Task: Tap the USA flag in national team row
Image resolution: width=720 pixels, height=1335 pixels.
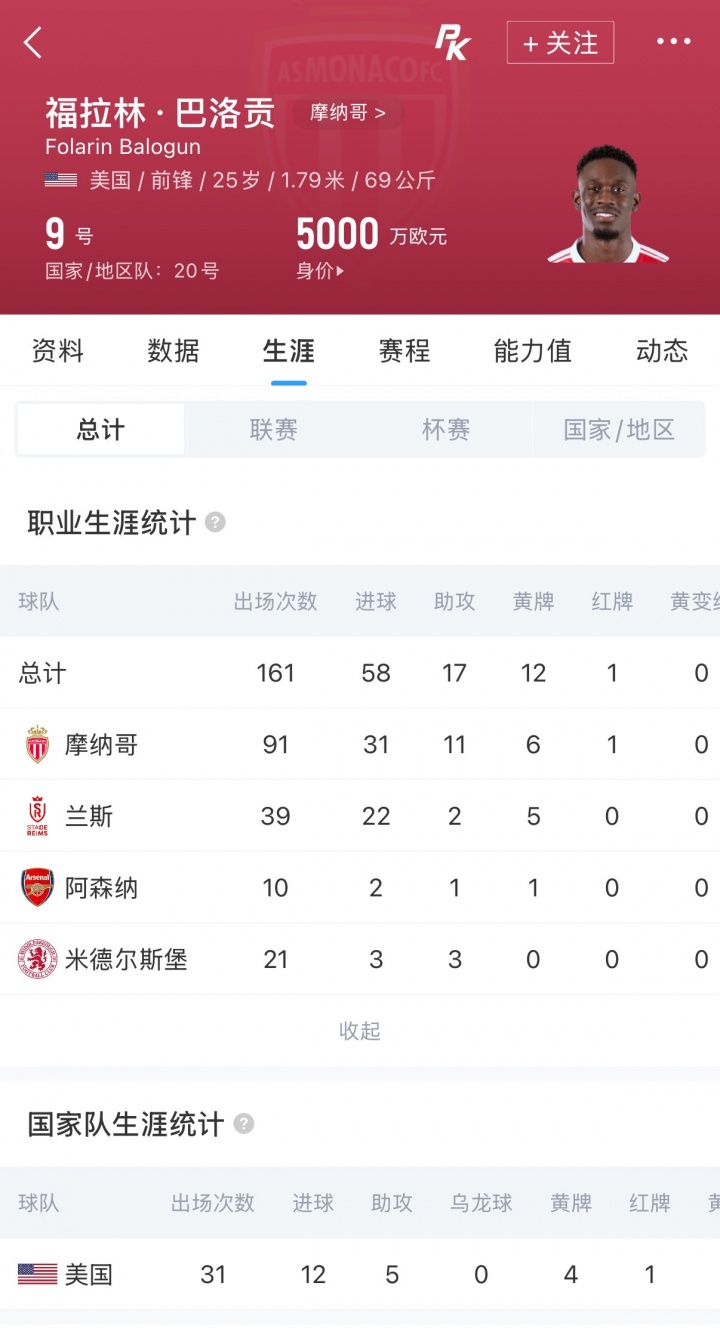Action: click(37, 1274)
